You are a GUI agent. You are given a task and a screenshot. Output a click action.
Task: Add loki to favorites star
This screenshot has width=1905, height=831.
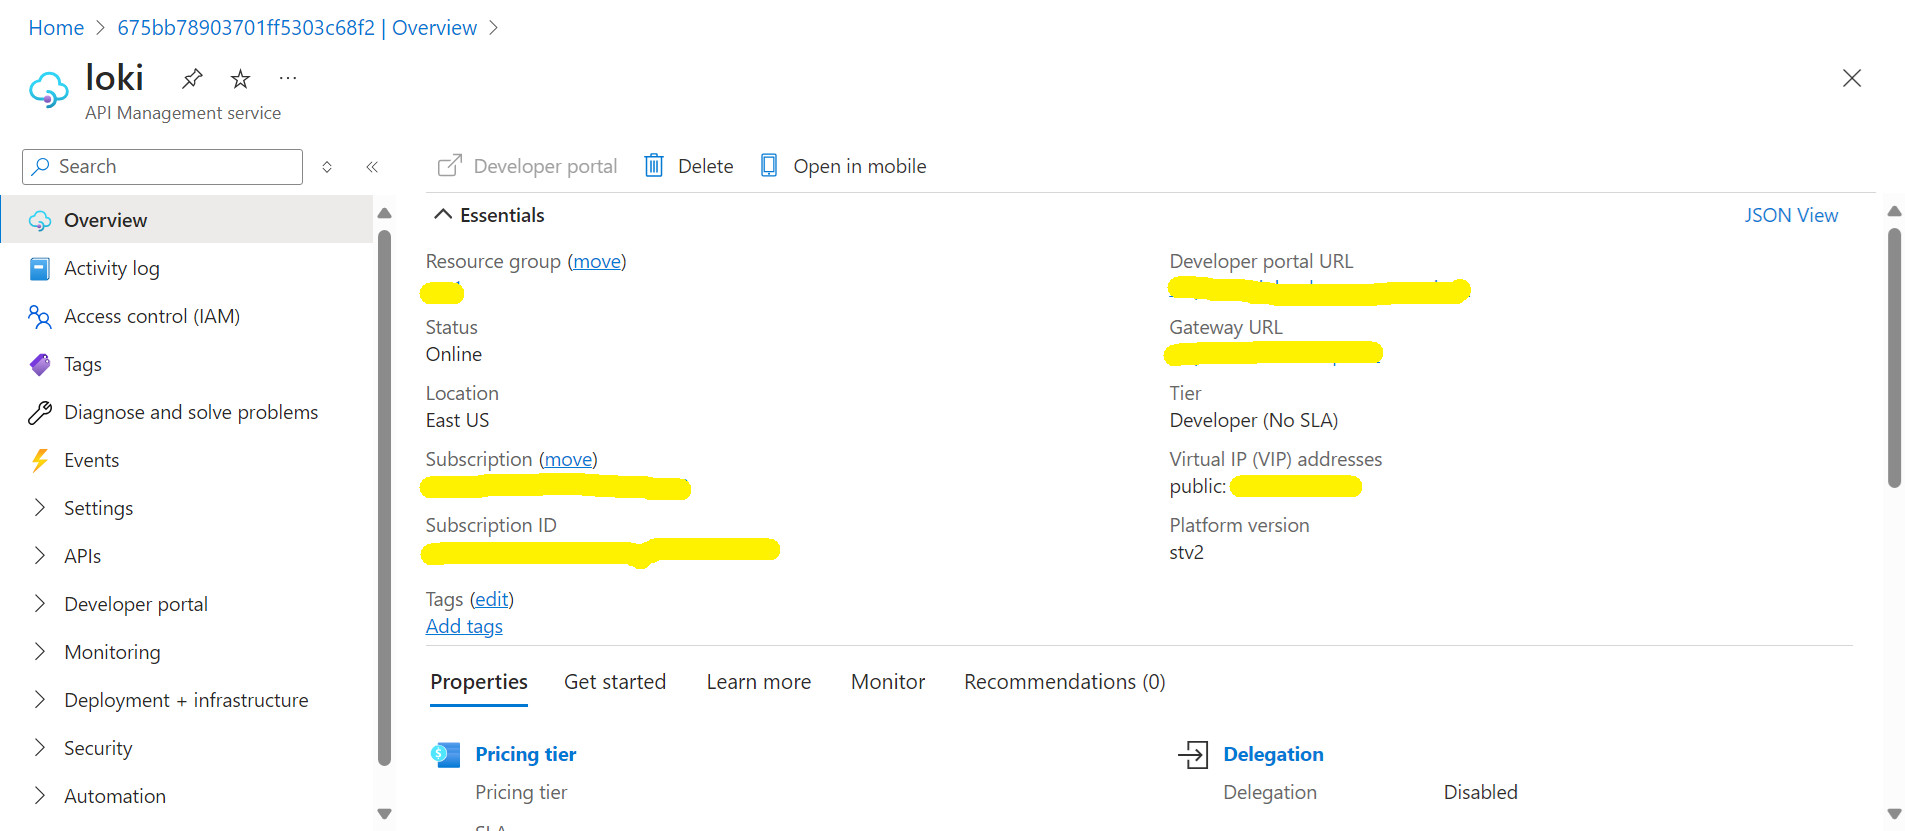240,78
